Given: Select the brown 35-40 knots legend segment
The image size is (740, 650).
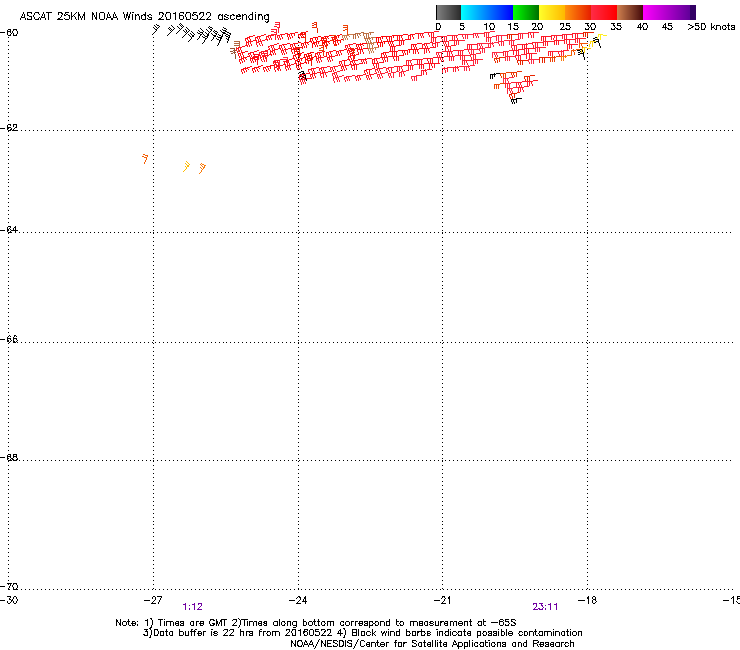Looking at the screenshot, I should click(x=630, y=12).
